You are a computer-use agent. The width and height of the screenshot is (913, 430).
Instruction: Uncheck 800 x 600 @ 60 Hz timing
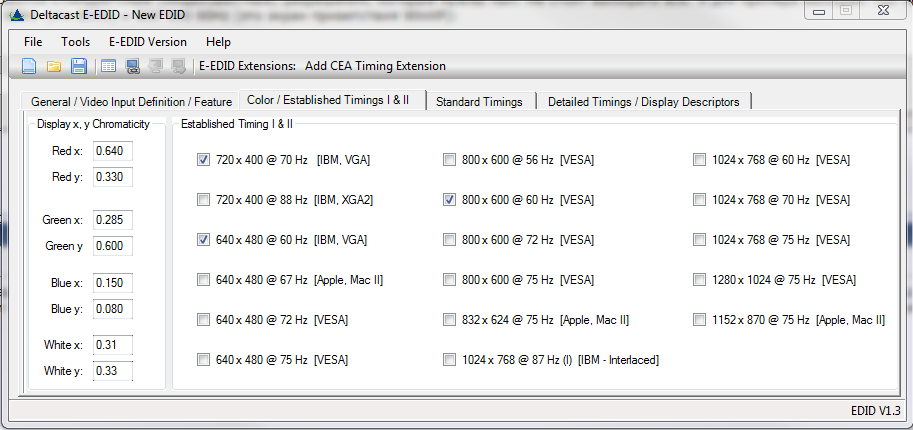point(449,200)
